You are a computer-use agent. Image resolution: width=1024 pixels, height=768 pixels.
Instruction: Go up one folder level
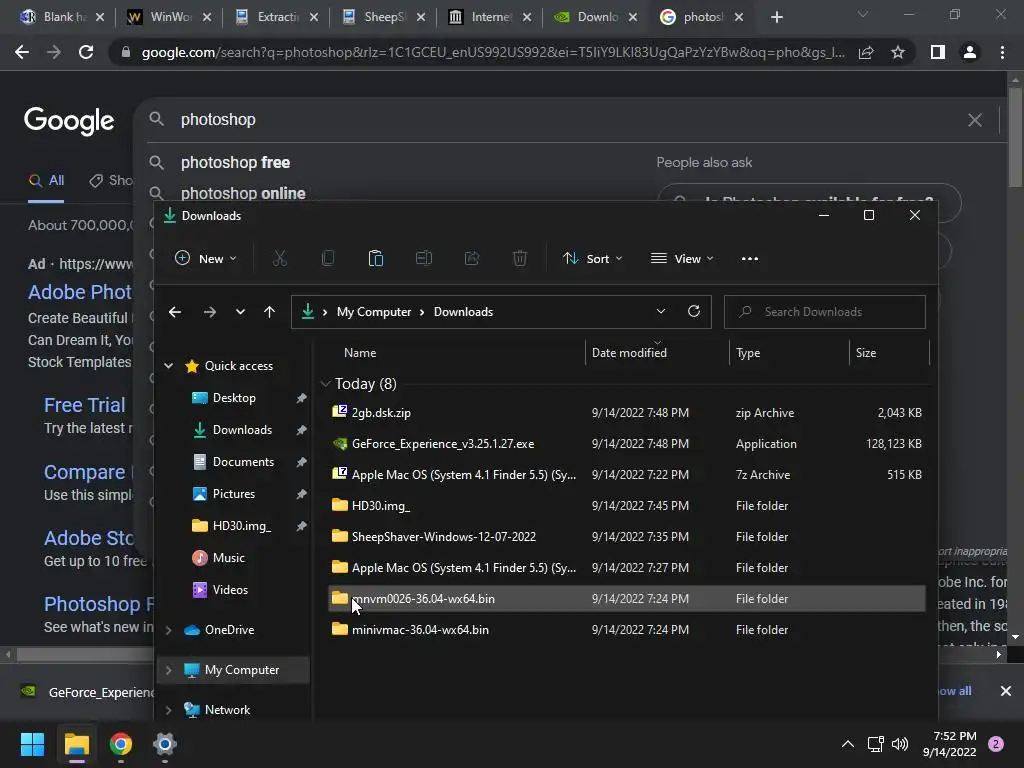point(269,312)
